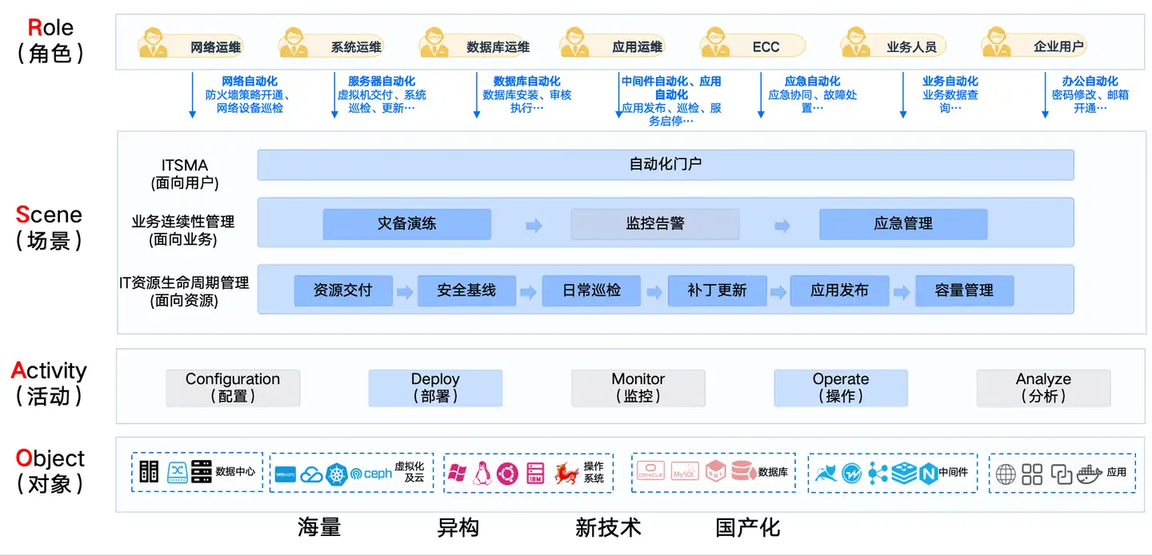This screenshot has width=1152, height=556.
Task: Click the 资源交付 step
Action: pos(343,291)
